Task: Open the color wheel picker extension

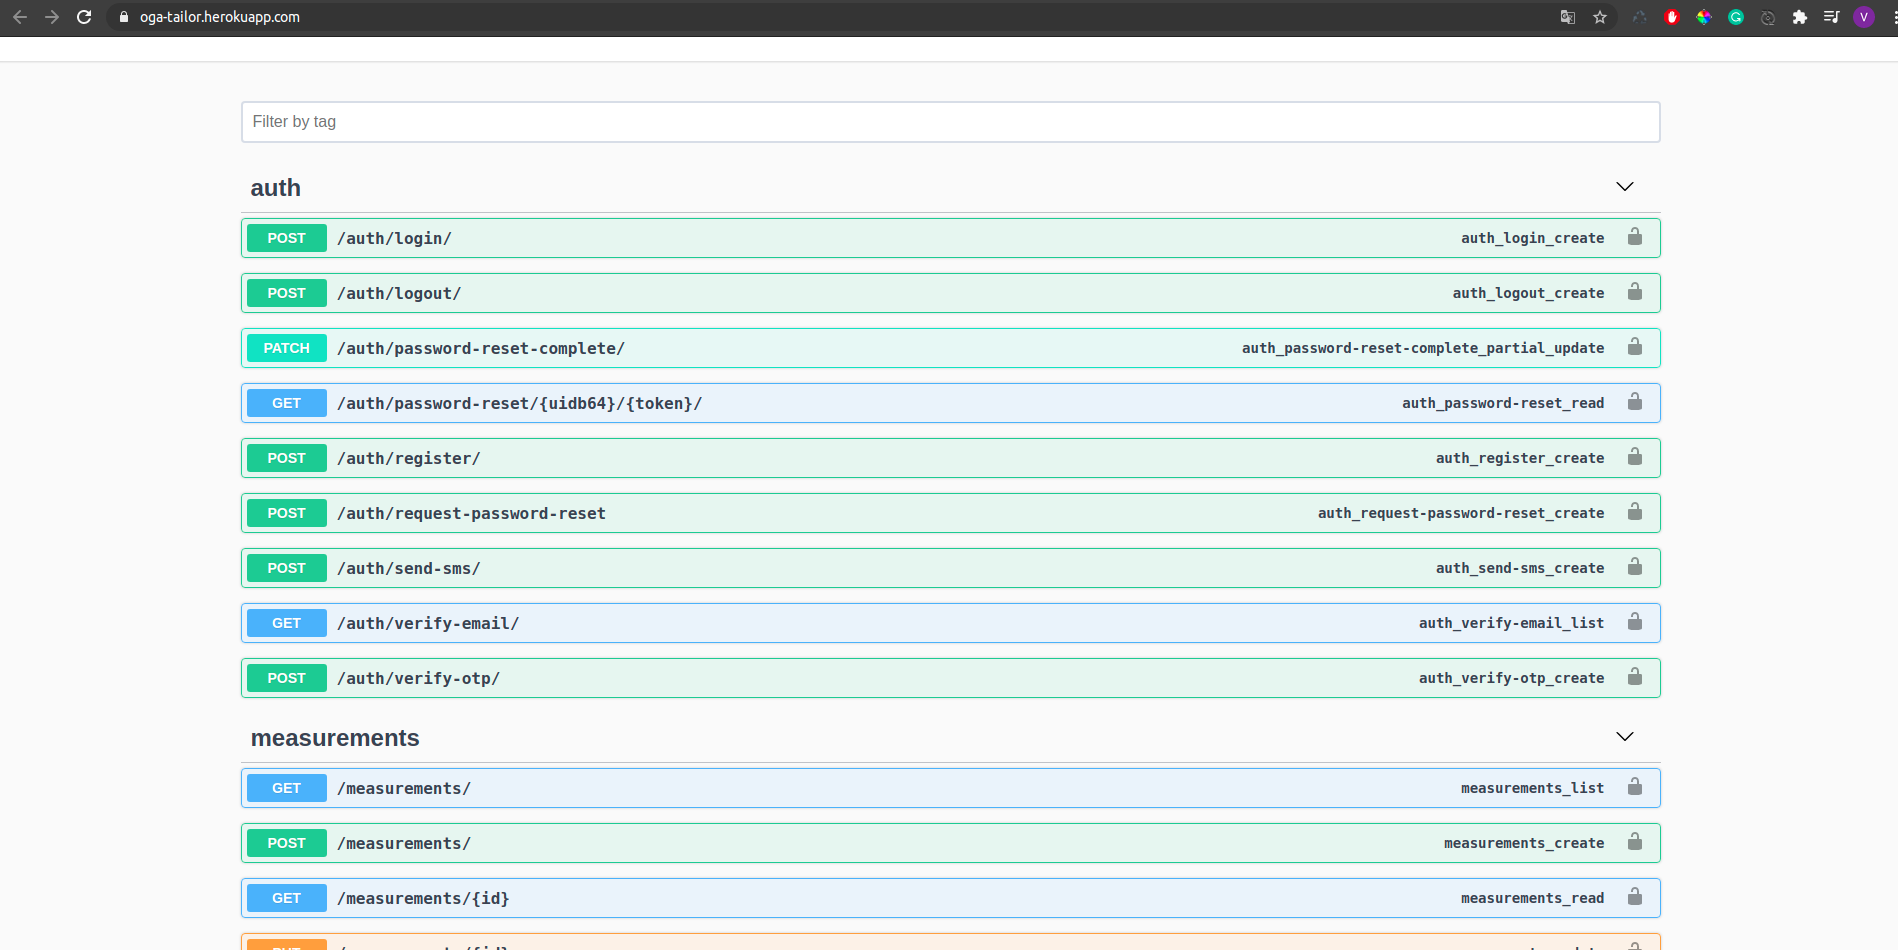Action: click(1704, 17)
